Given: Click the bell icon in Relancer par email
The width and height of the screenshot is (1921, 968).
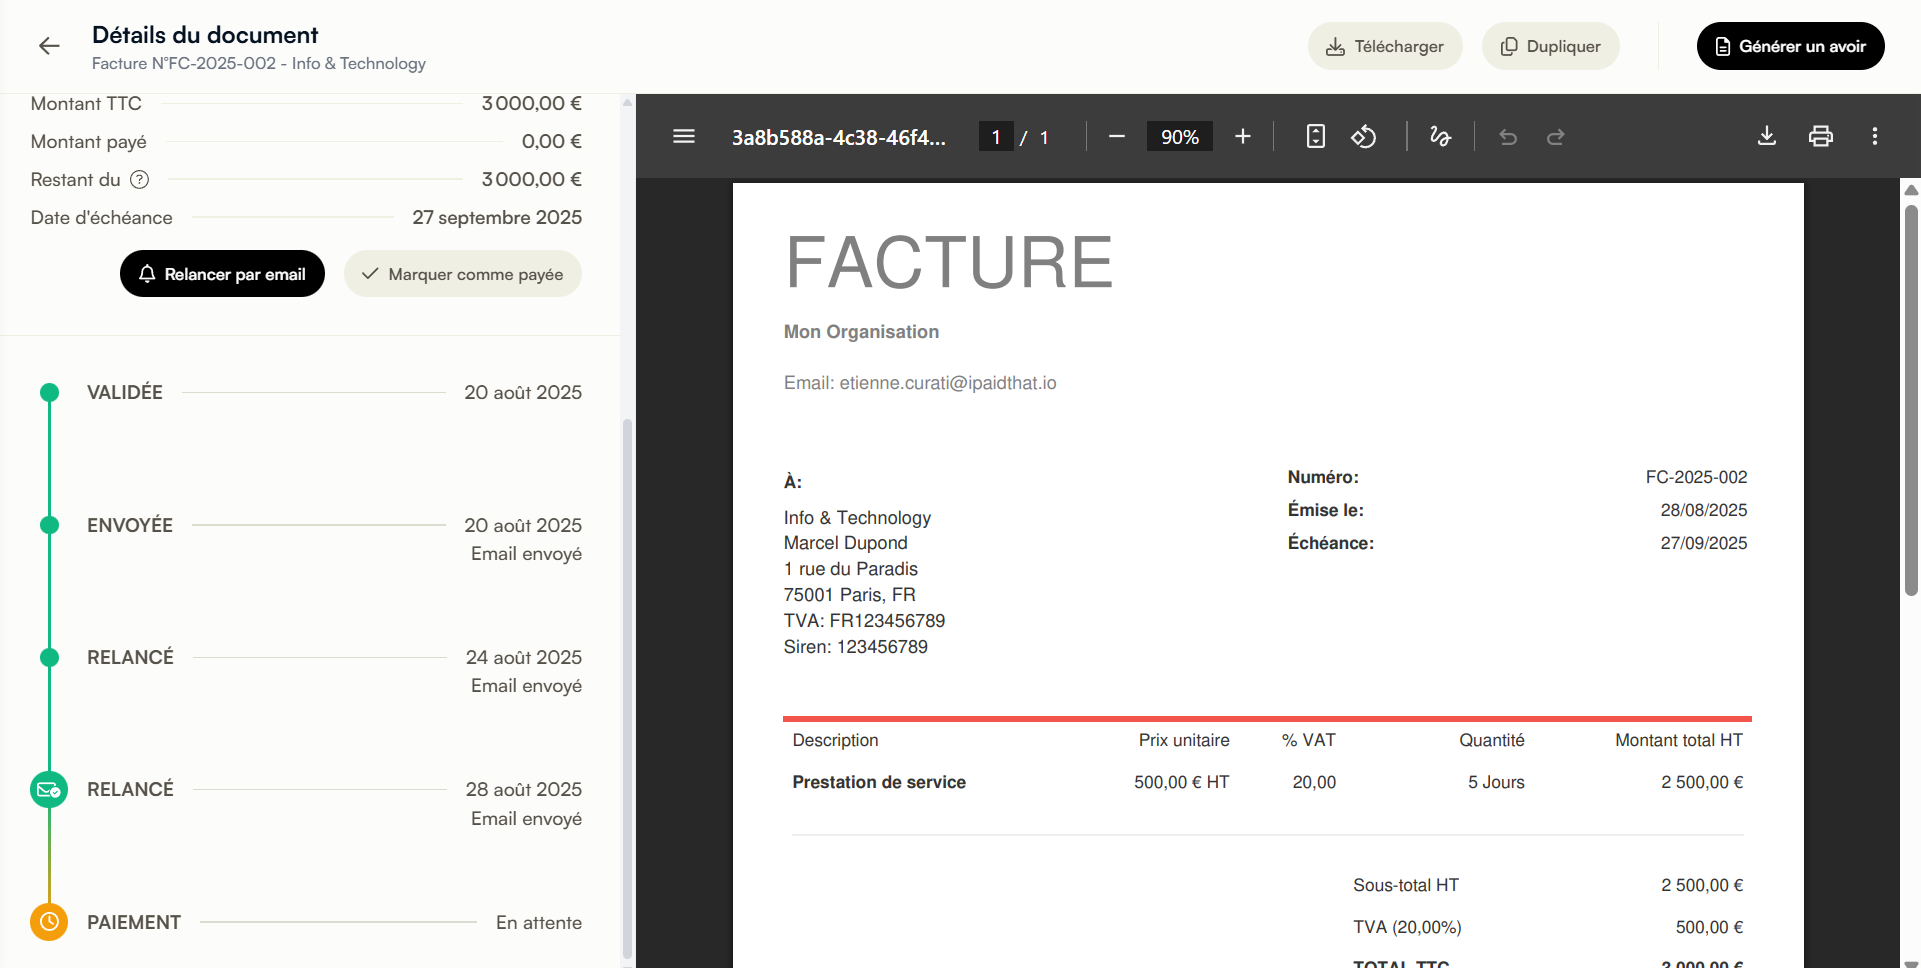Looking at the screenshot, I should (x=147, y=274).
